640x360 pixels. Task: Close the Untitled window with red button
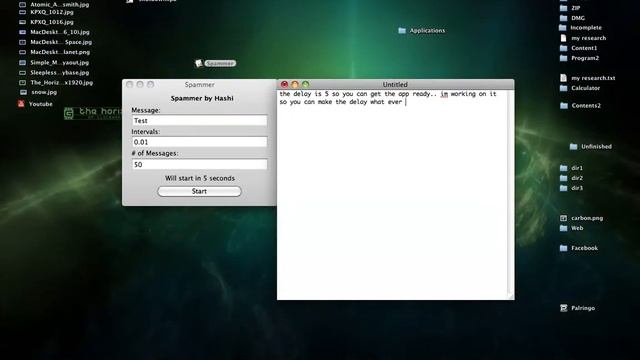tap(284, 84)
